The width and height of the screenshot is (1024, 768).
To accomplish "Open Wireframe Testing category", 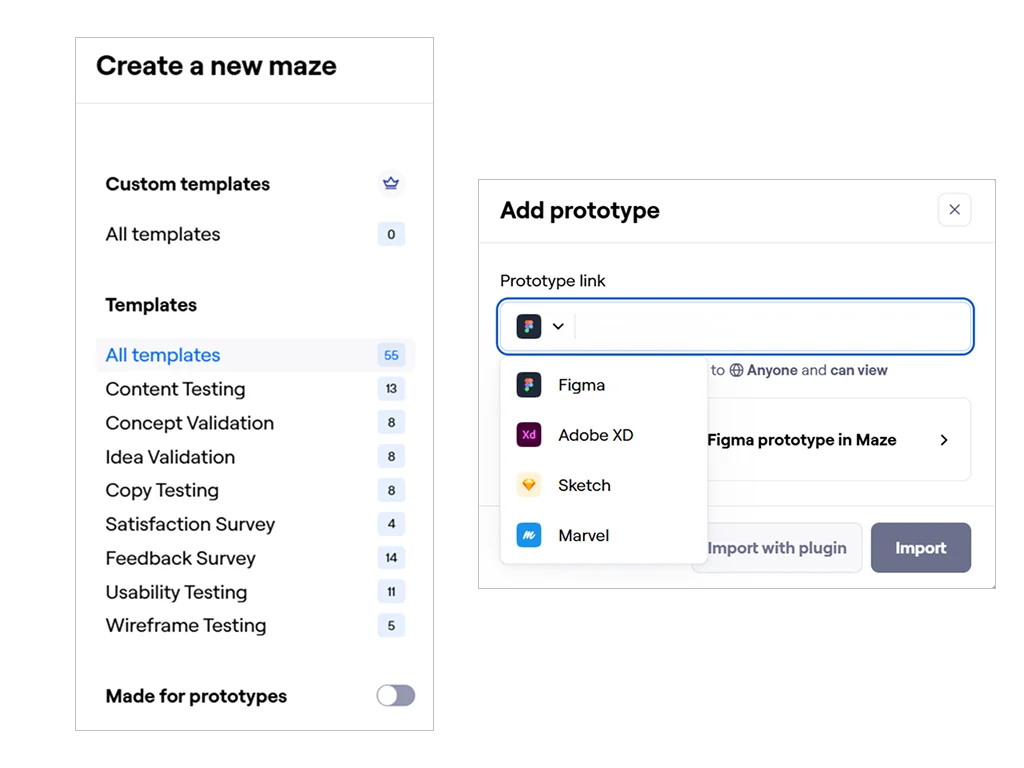I will click(186, 626).
